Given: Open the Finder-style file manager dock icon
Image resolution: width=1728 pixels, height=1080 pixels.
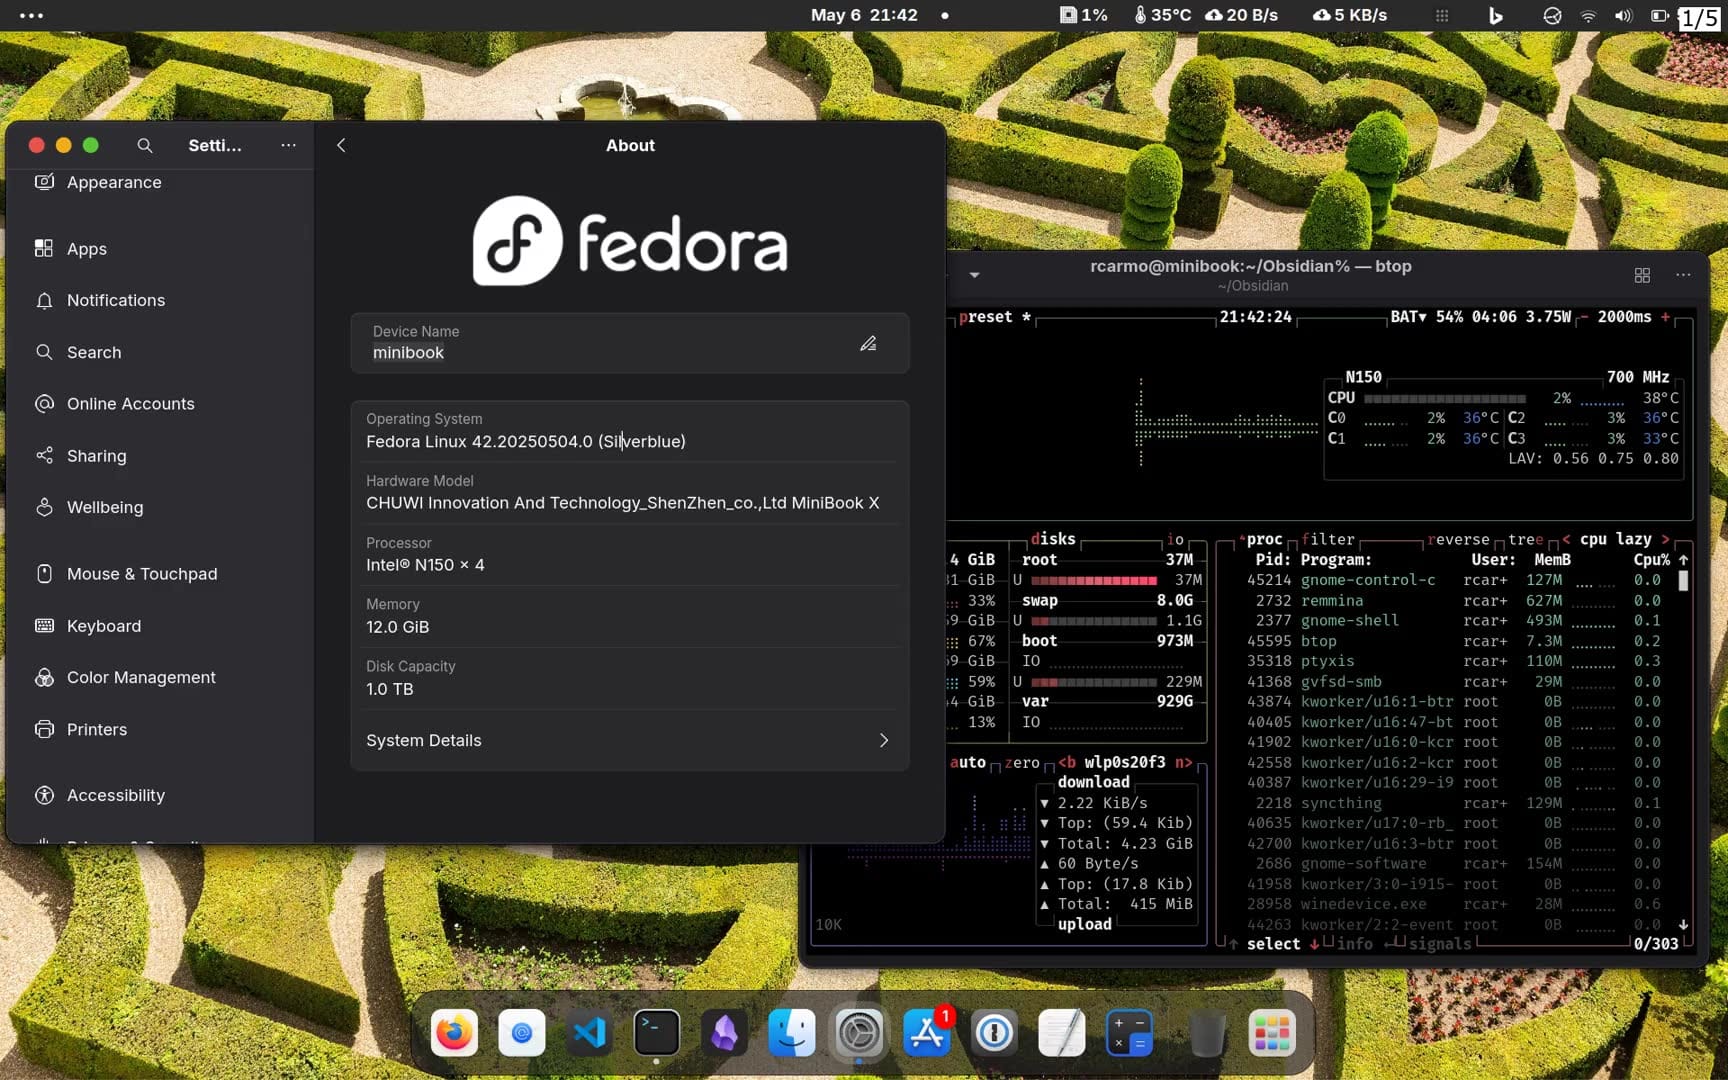Looking at the screenshot, I should pyautogui.click(x=792, y=1033).
